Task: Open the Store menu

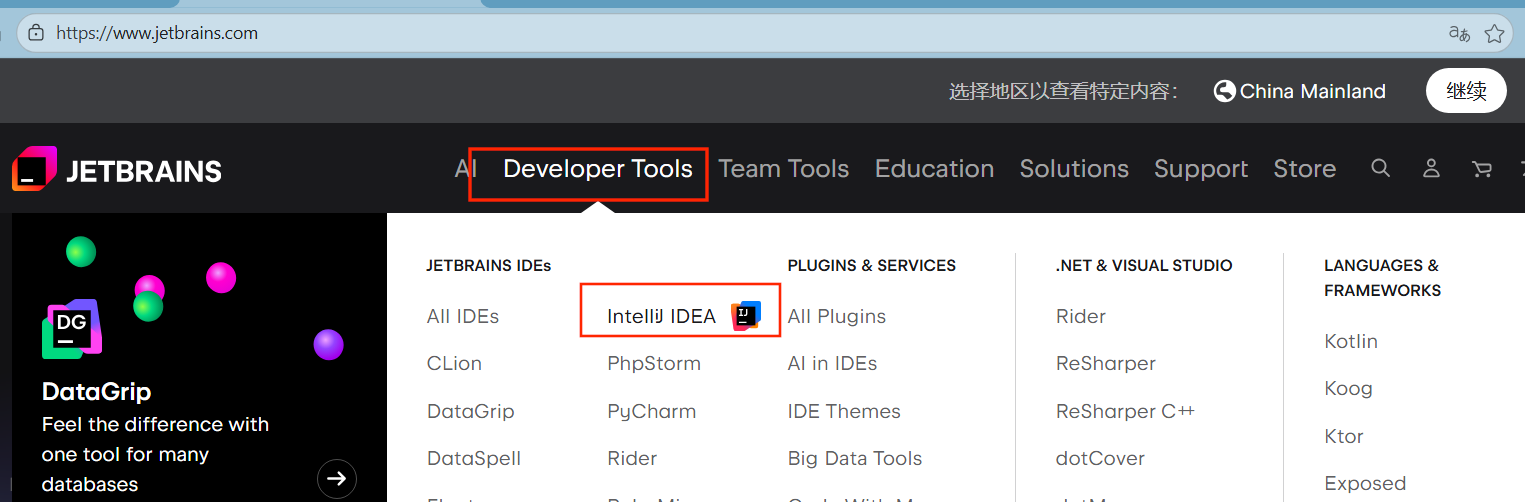Action: pos(1304,169)
